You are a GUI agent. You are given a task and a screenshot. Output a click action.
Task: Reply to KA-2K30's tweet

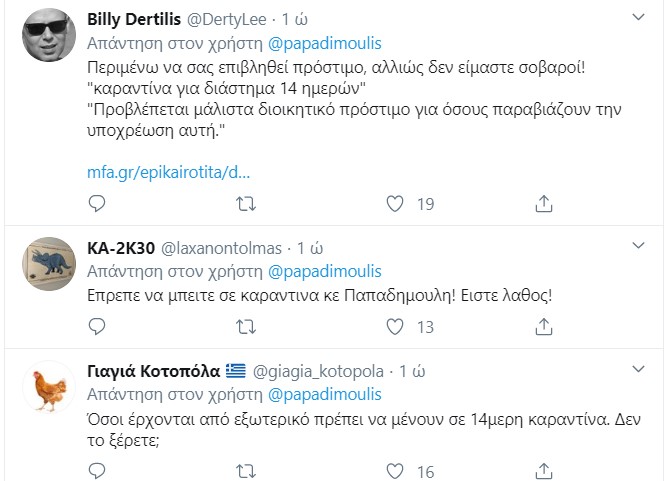(x=97, y=326)
